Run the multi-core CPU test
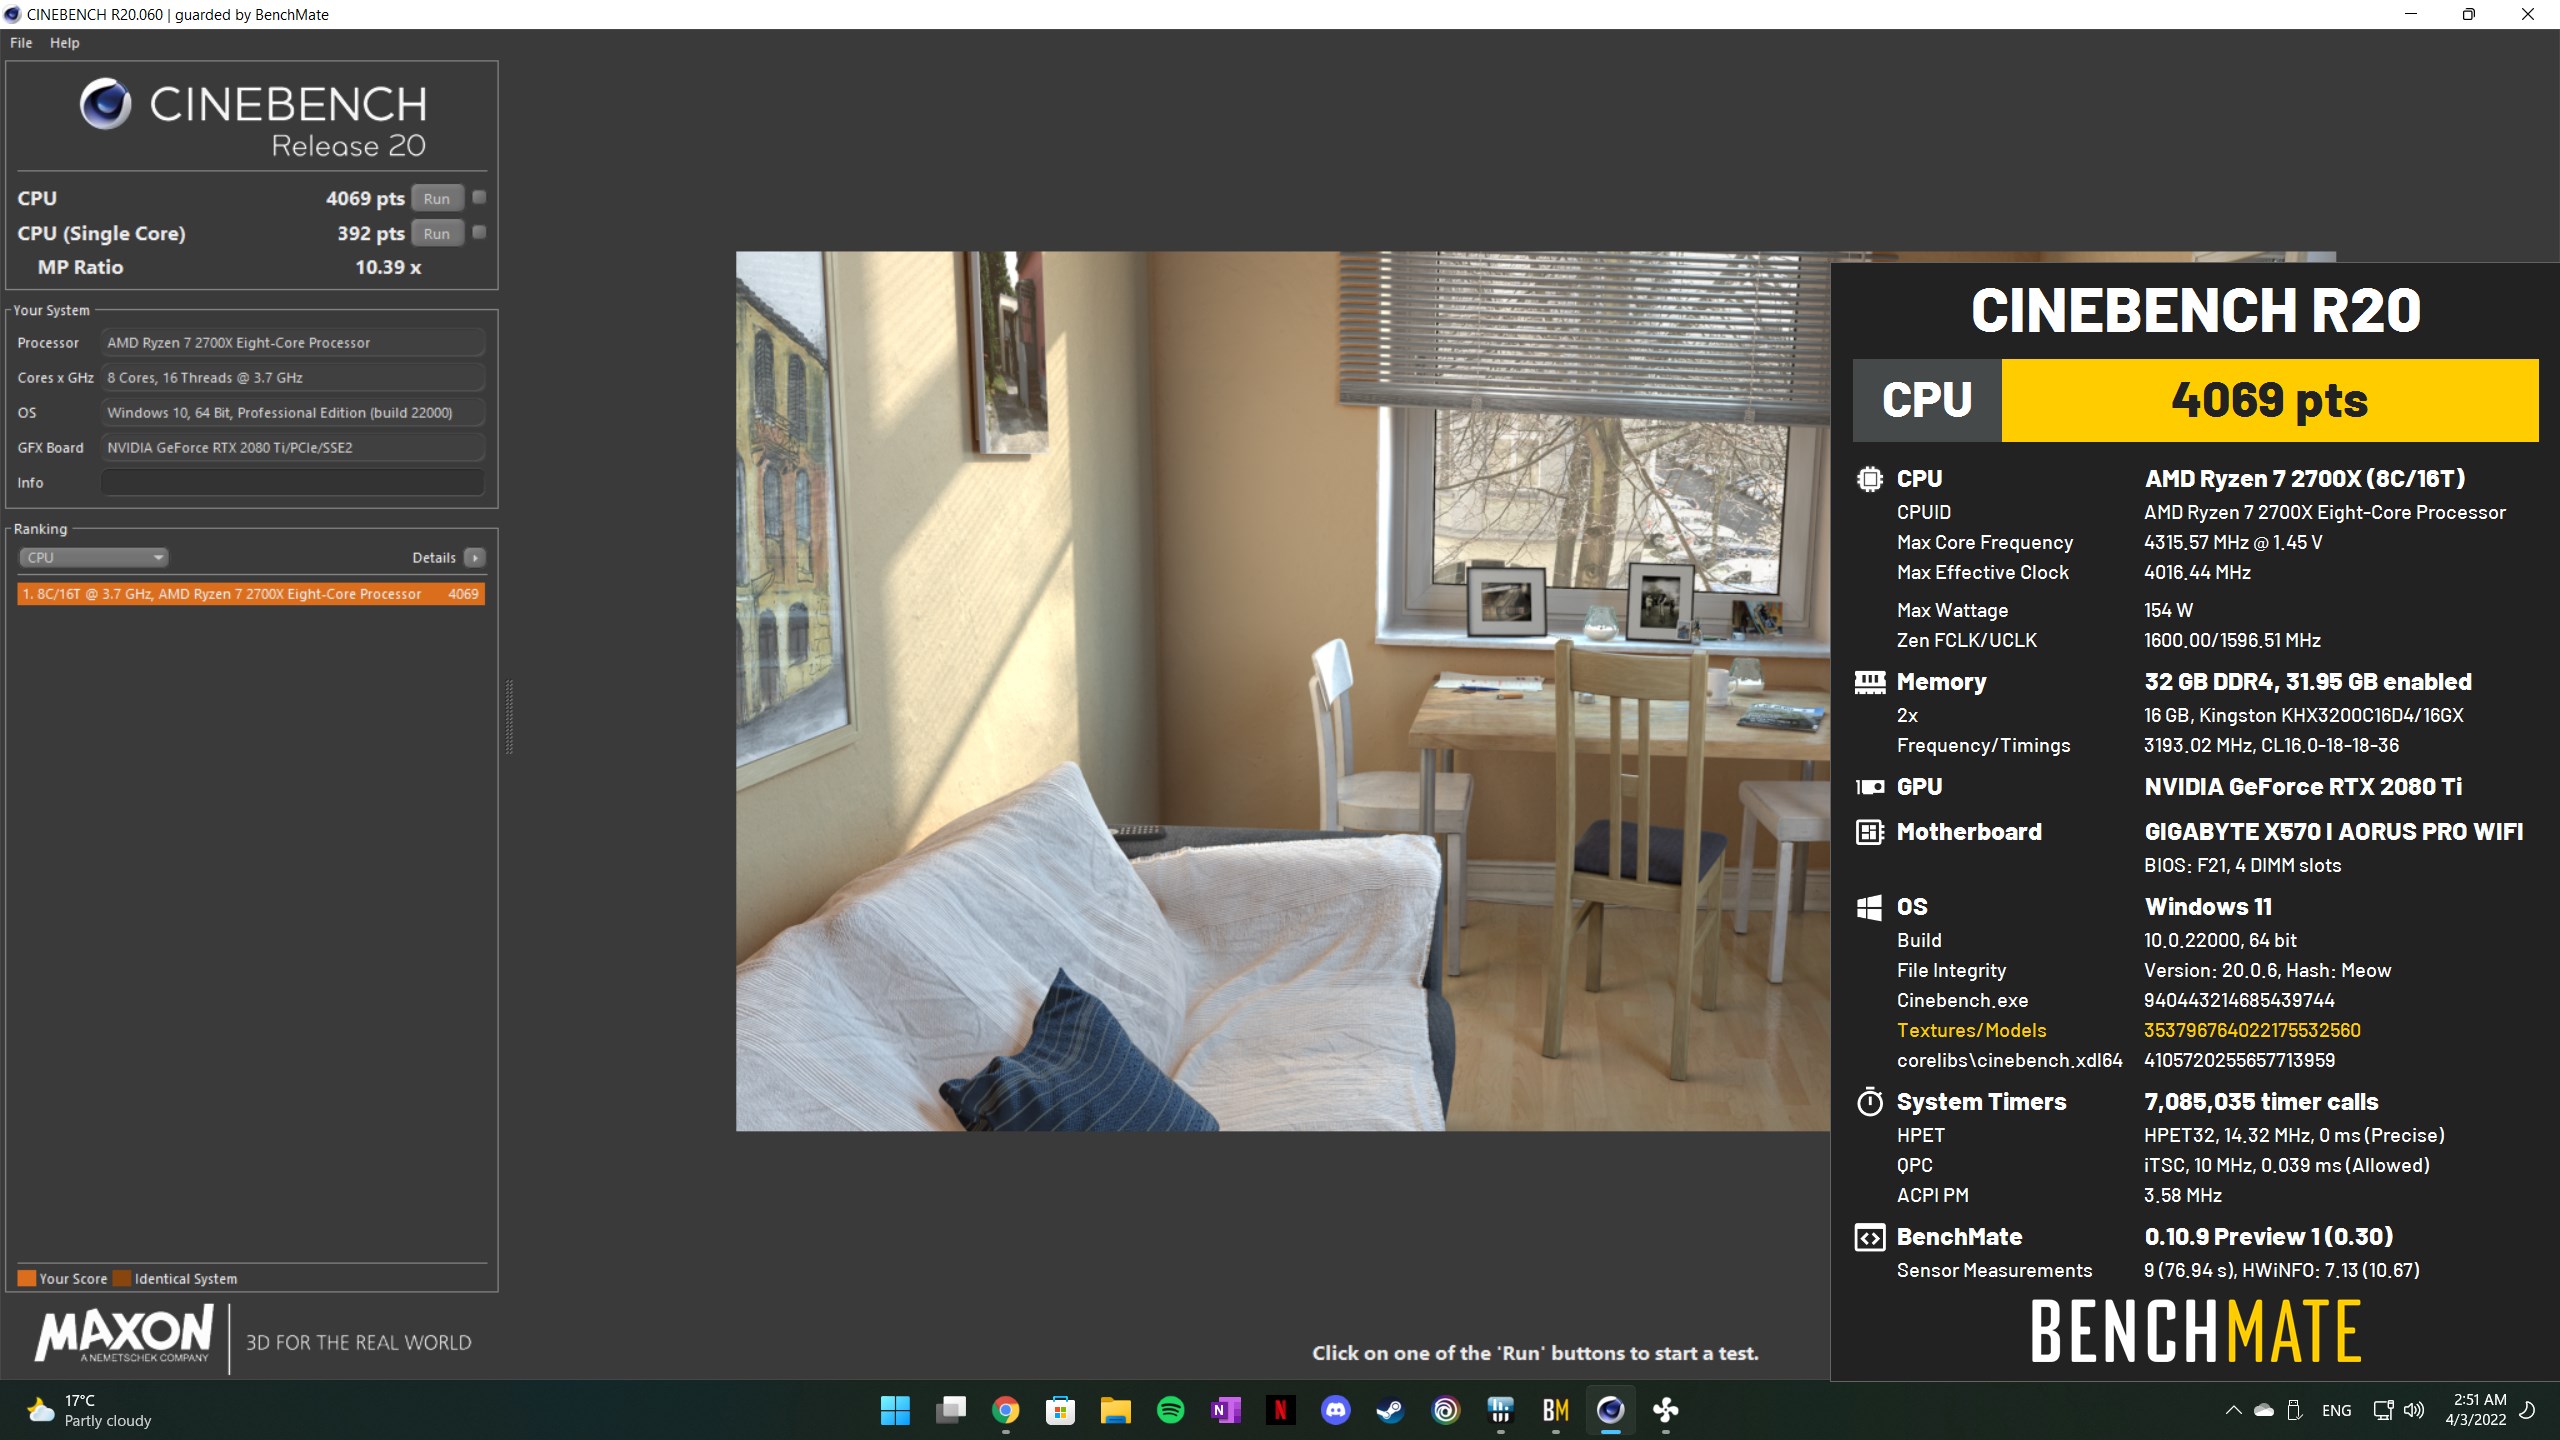 [437, 198]
